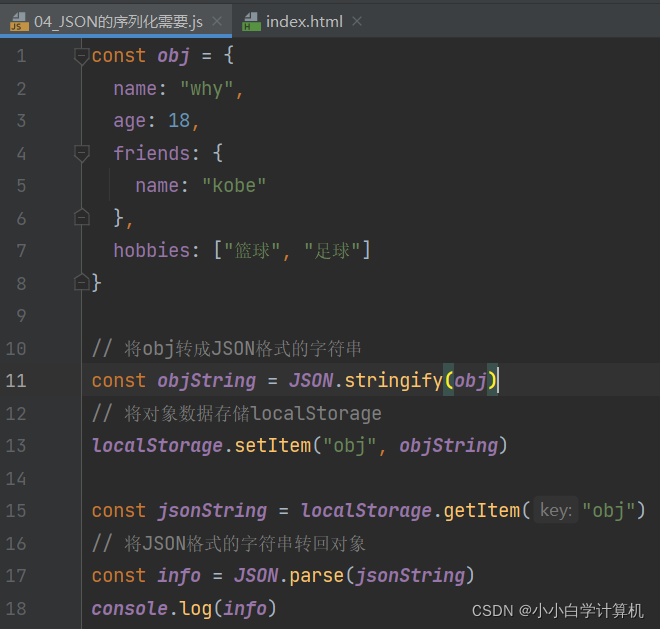Click line number 15 in the gutter

16,511
